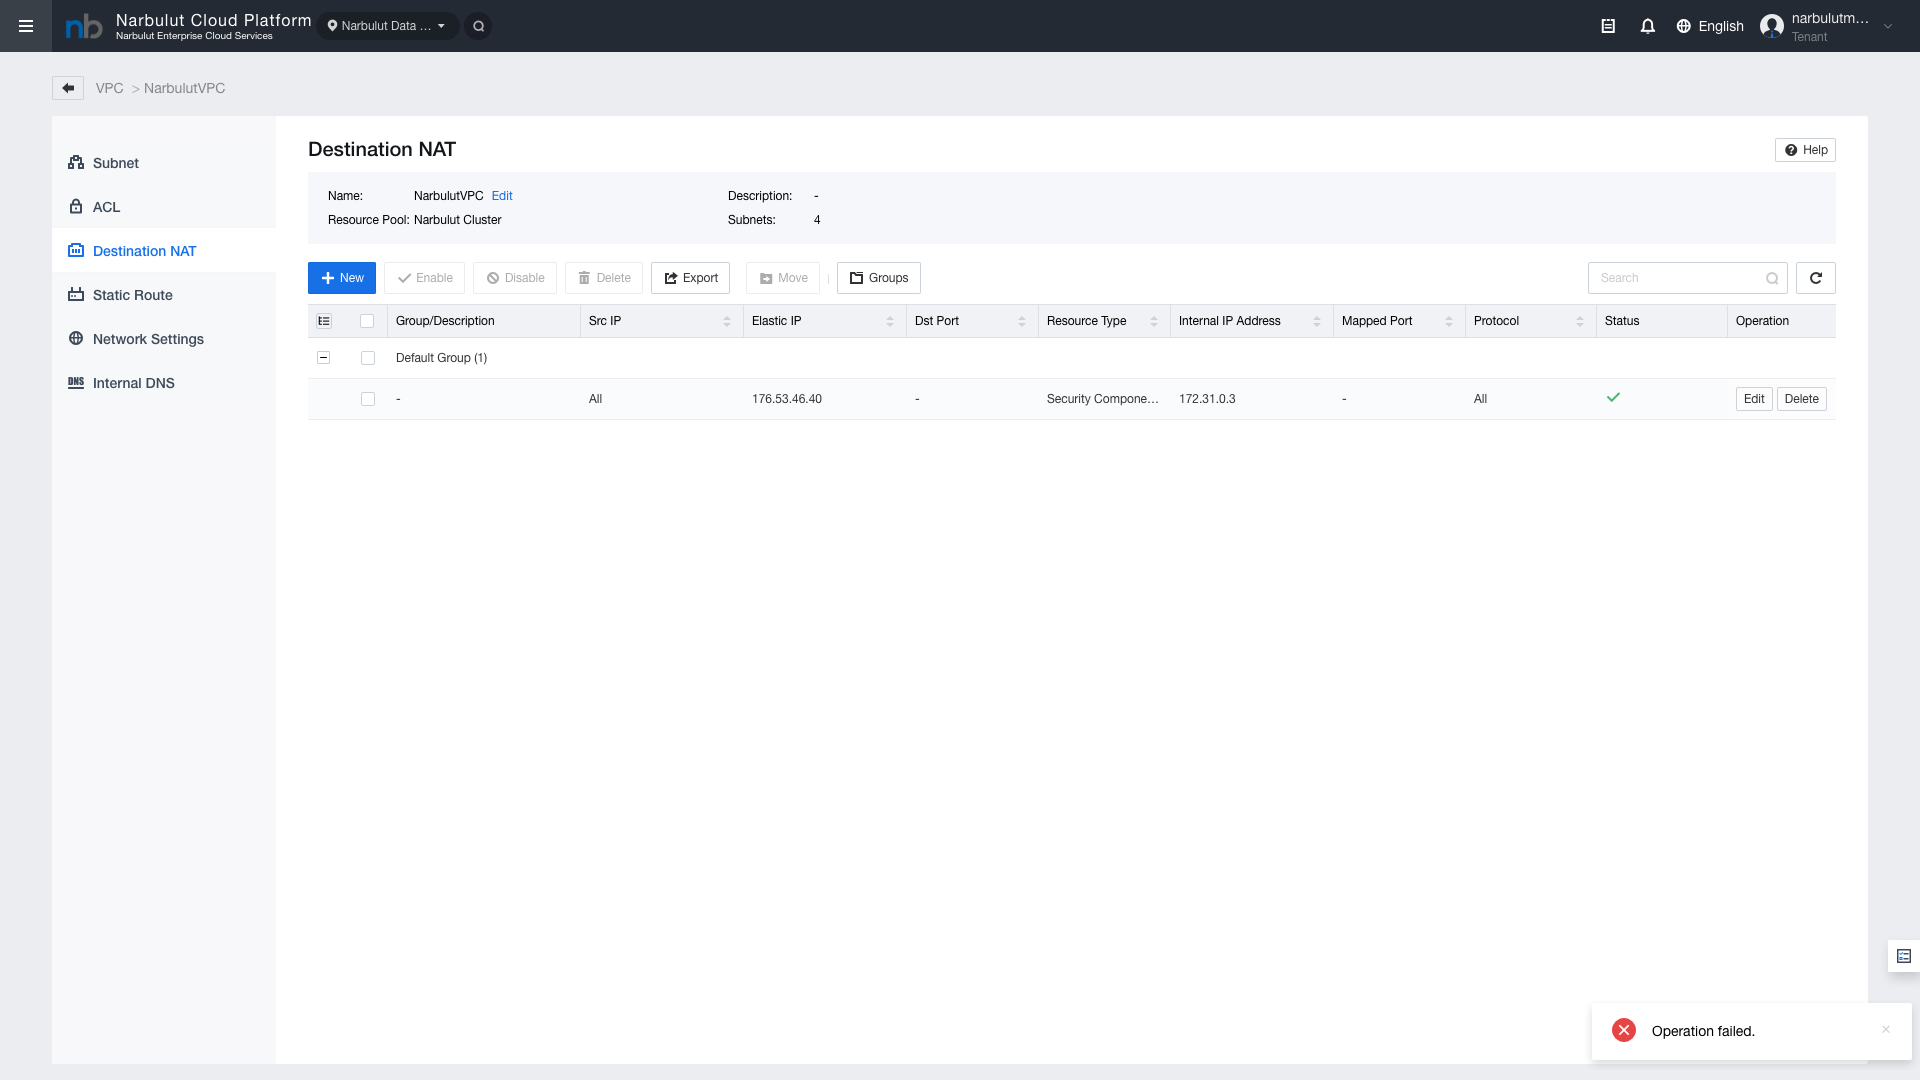Open the top bar search icon

[x=479, y=26]
